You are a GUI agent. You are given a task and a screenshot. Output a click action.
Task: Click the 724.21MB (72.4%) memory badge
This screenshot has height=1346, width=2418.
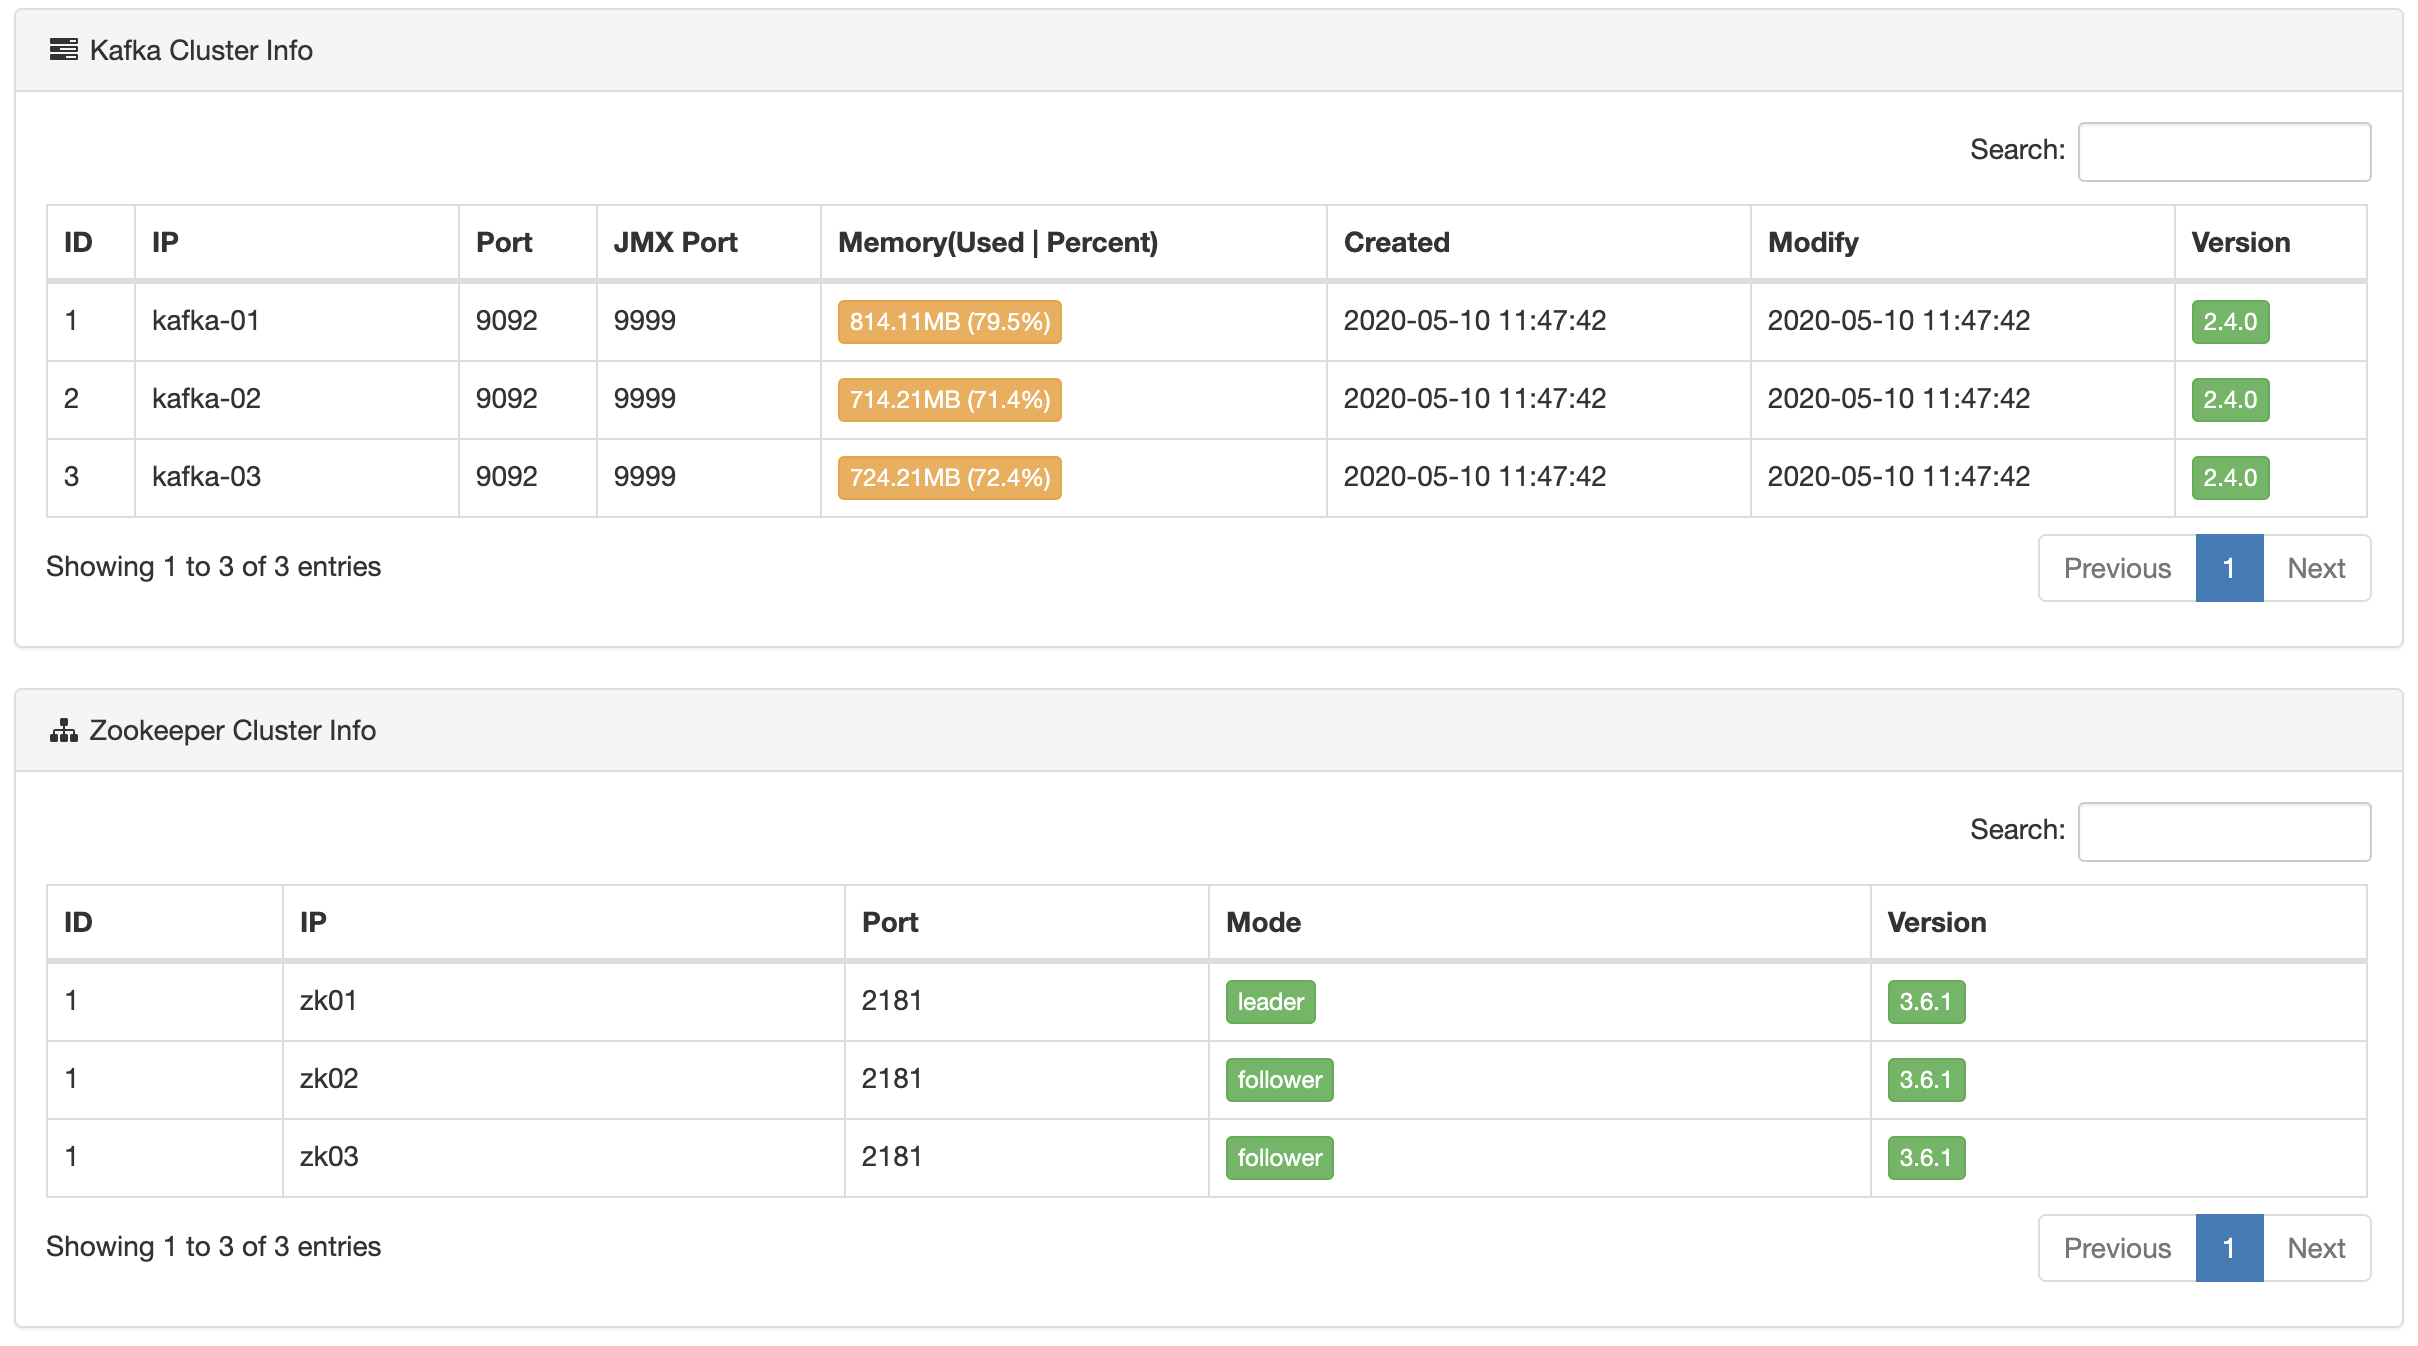click(x=950, y=478)
